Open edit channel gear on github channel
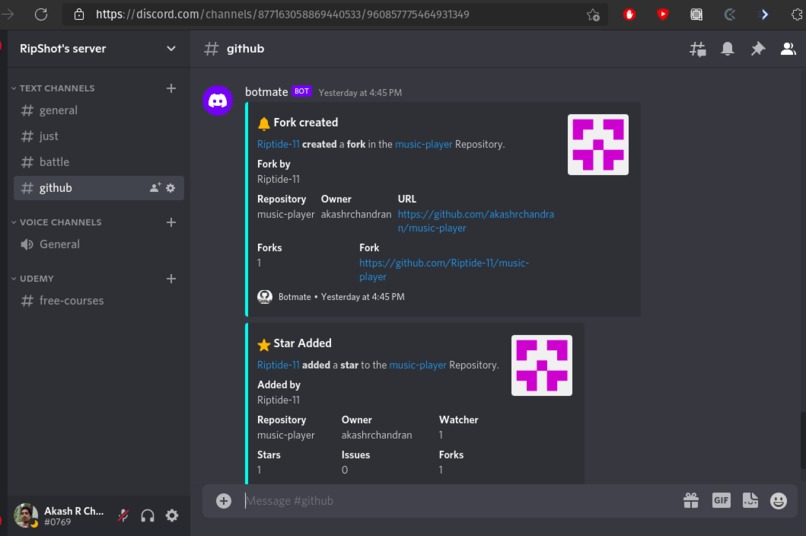Viewport: 806px width, 536px height. [171, 188]
